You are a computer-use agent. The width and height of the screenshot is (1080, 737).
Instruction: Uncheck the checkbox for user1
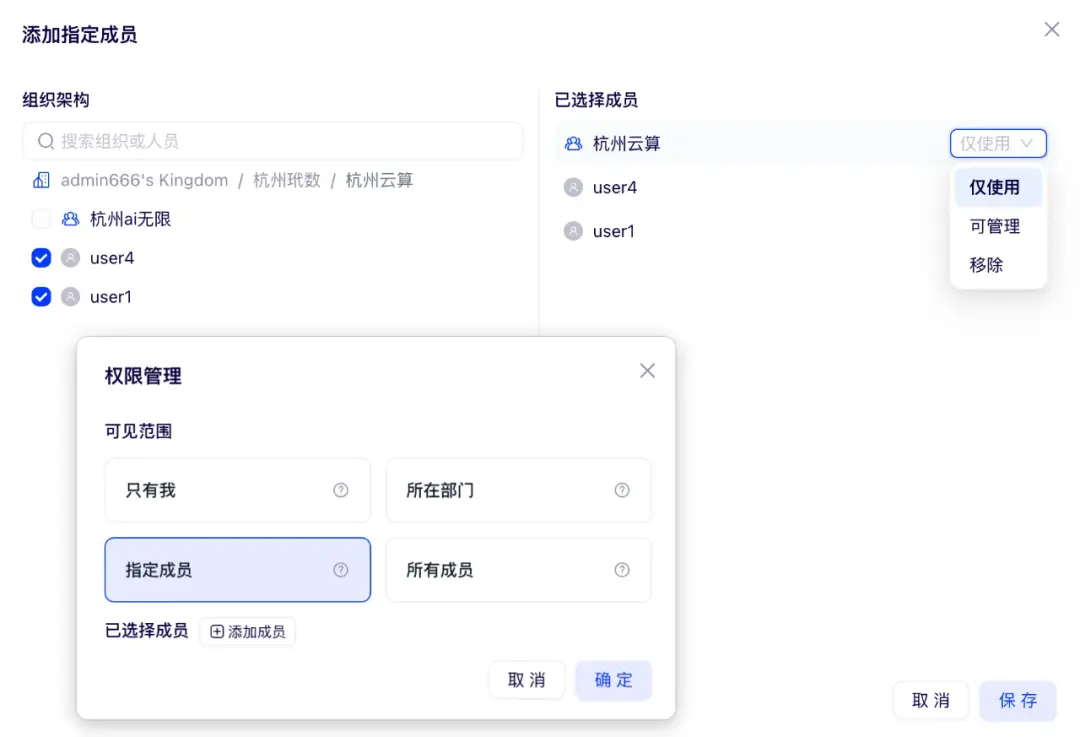pos(41,297)
